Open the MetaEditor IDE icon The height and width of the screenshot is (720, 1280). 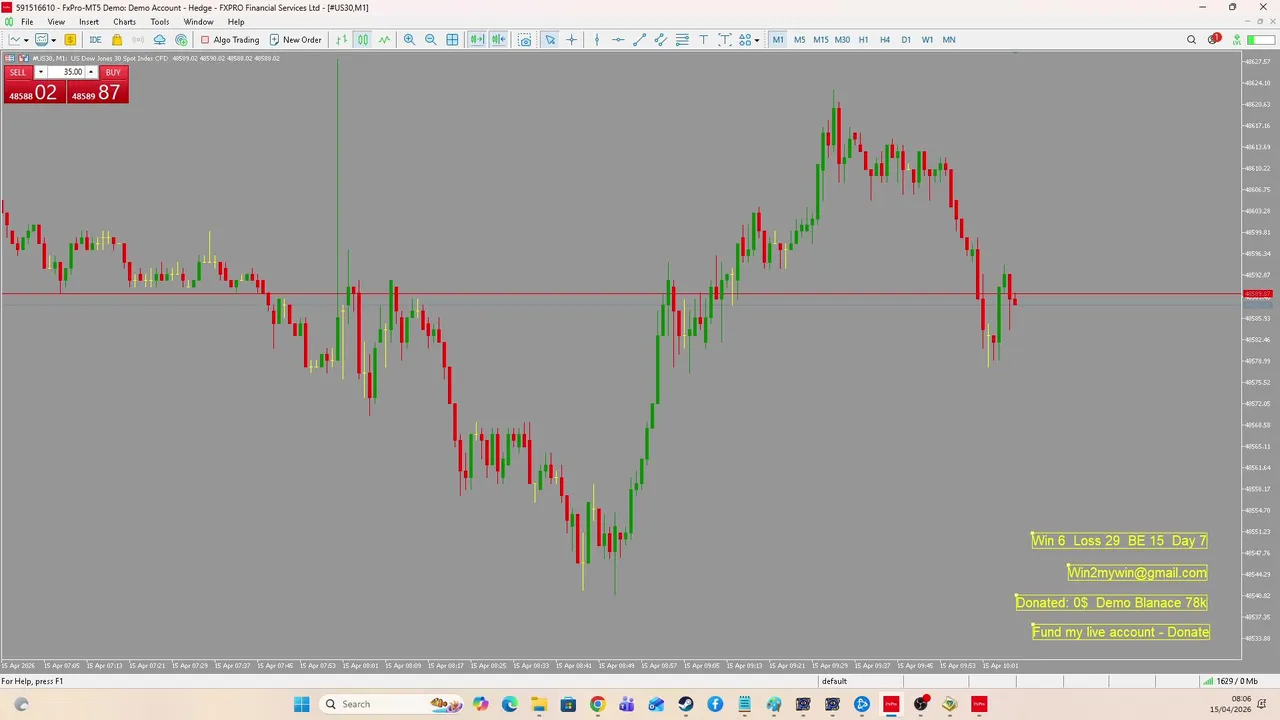(x=95, y=40)
